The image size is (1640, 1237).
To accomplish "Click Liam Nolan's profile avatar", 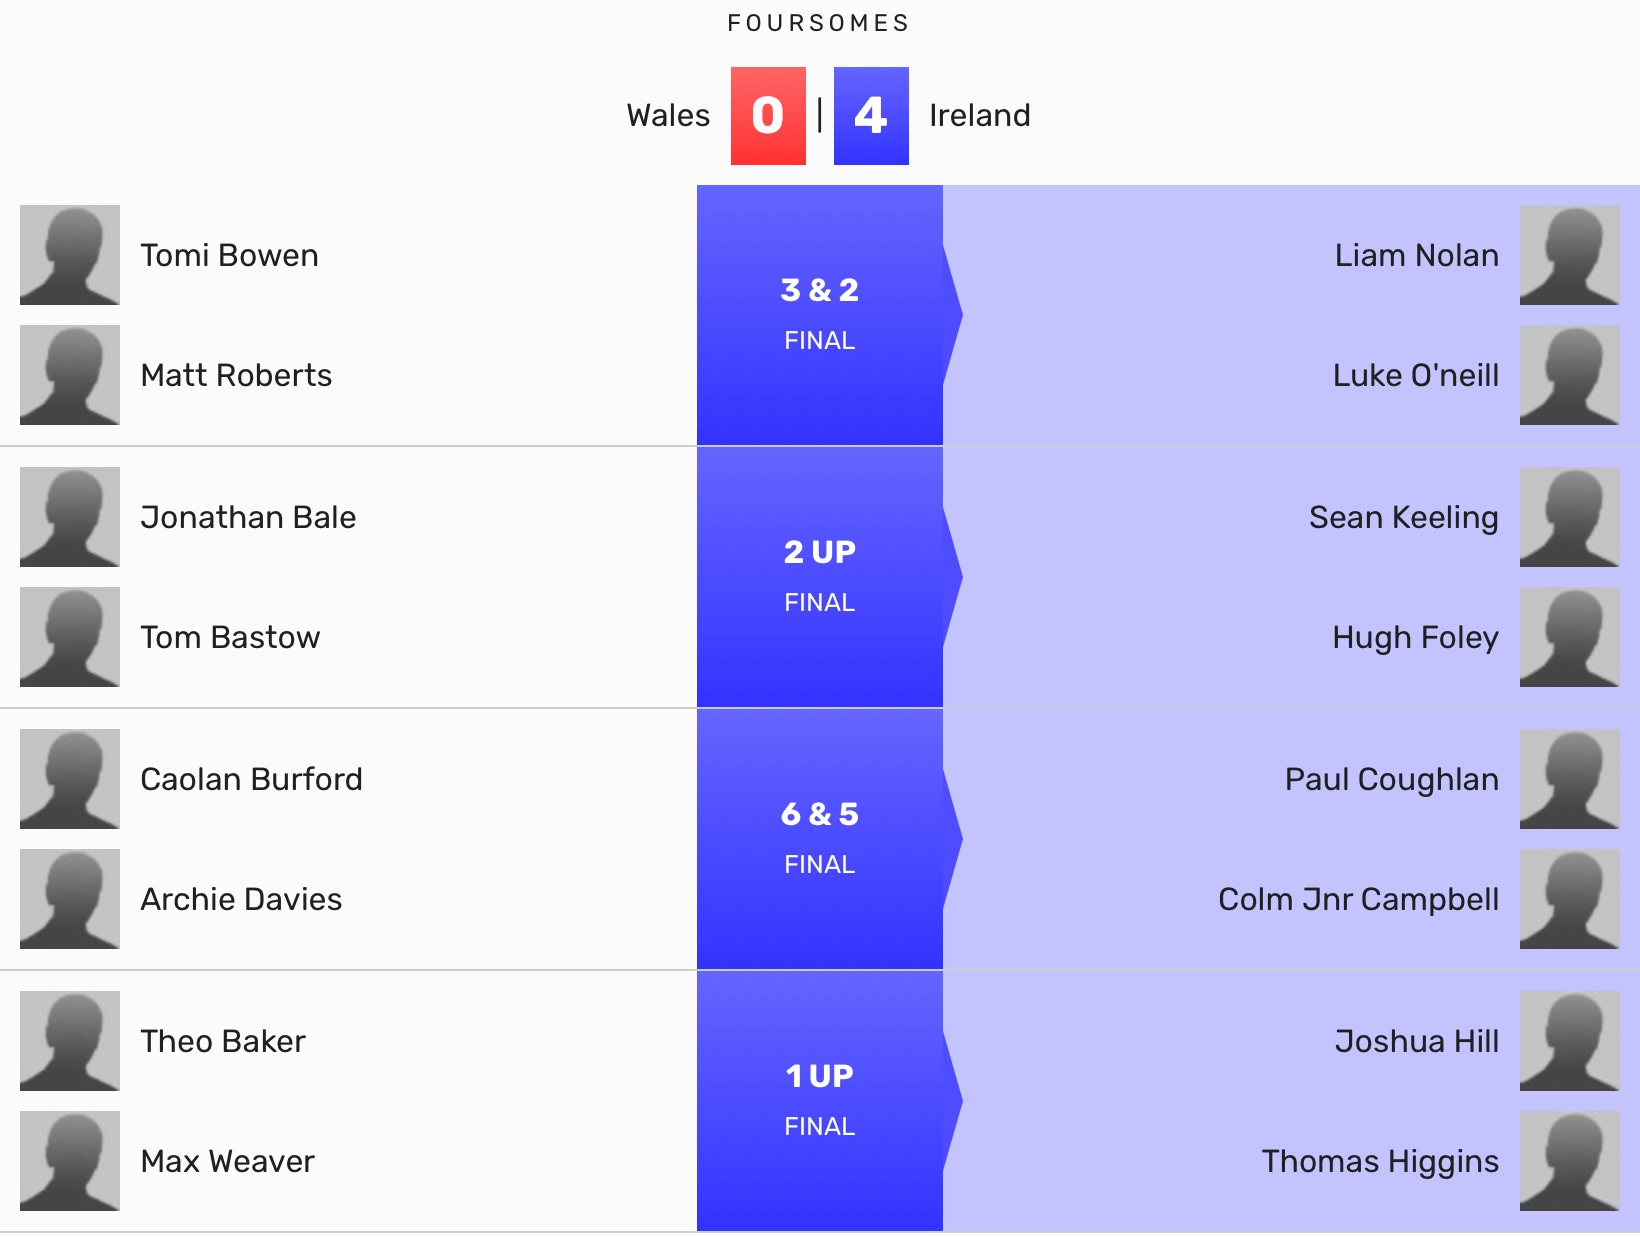I will coord(1569,255).
